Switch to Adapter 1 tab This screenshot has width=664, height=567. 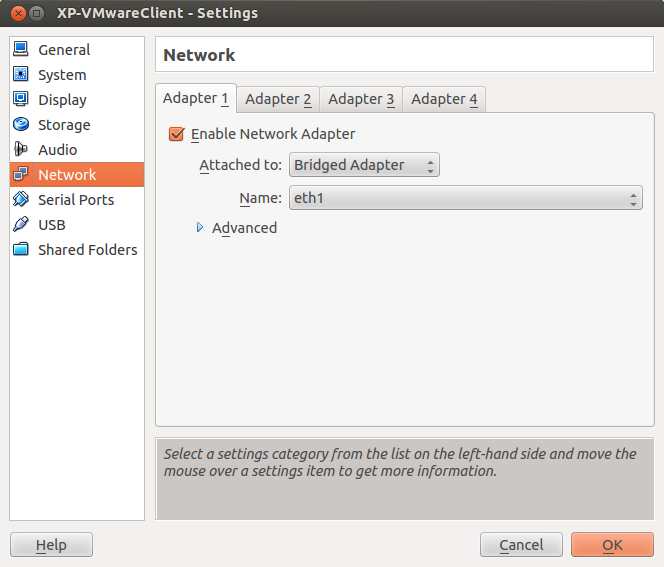(x=196, y=98)
